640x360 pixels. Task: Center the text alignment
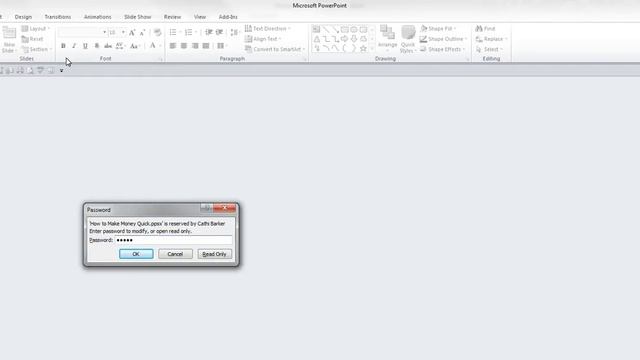point(184,46)
